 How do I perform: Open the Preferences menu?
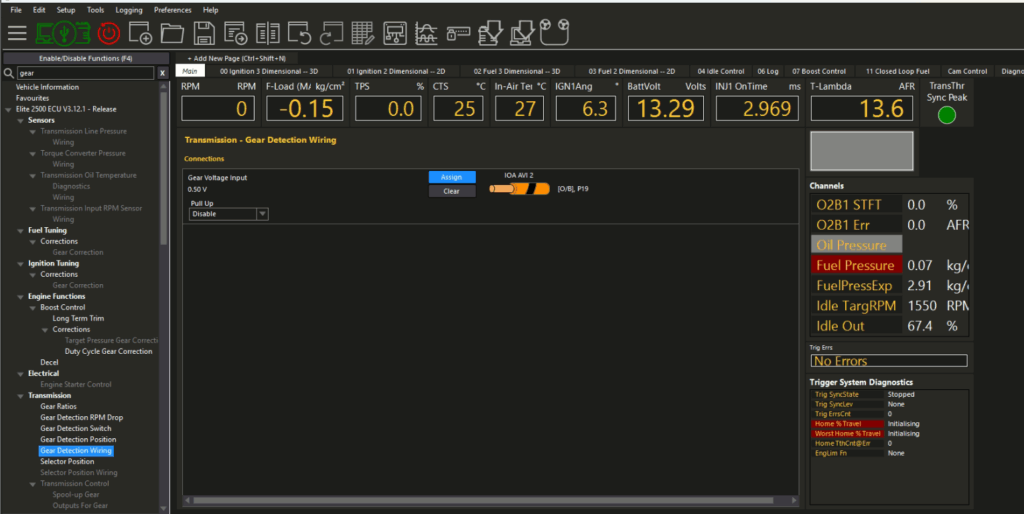[173, 10]
